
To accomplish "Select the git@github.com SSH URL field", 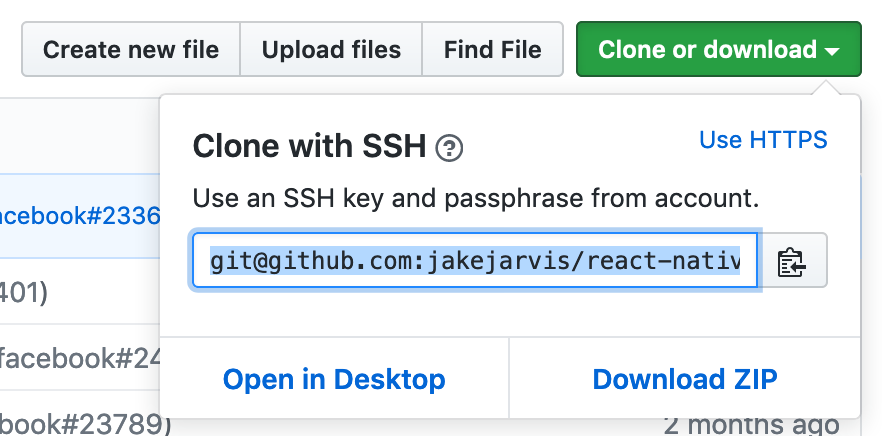I will click(x=475, y=261).
